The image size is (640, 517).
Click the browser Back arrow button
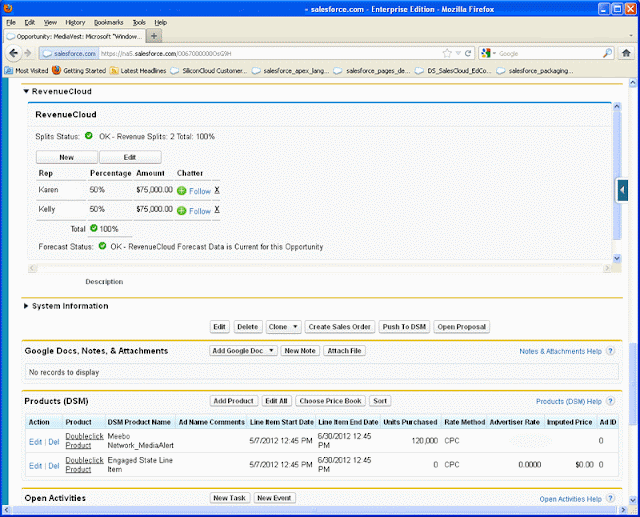click(13, 53)
